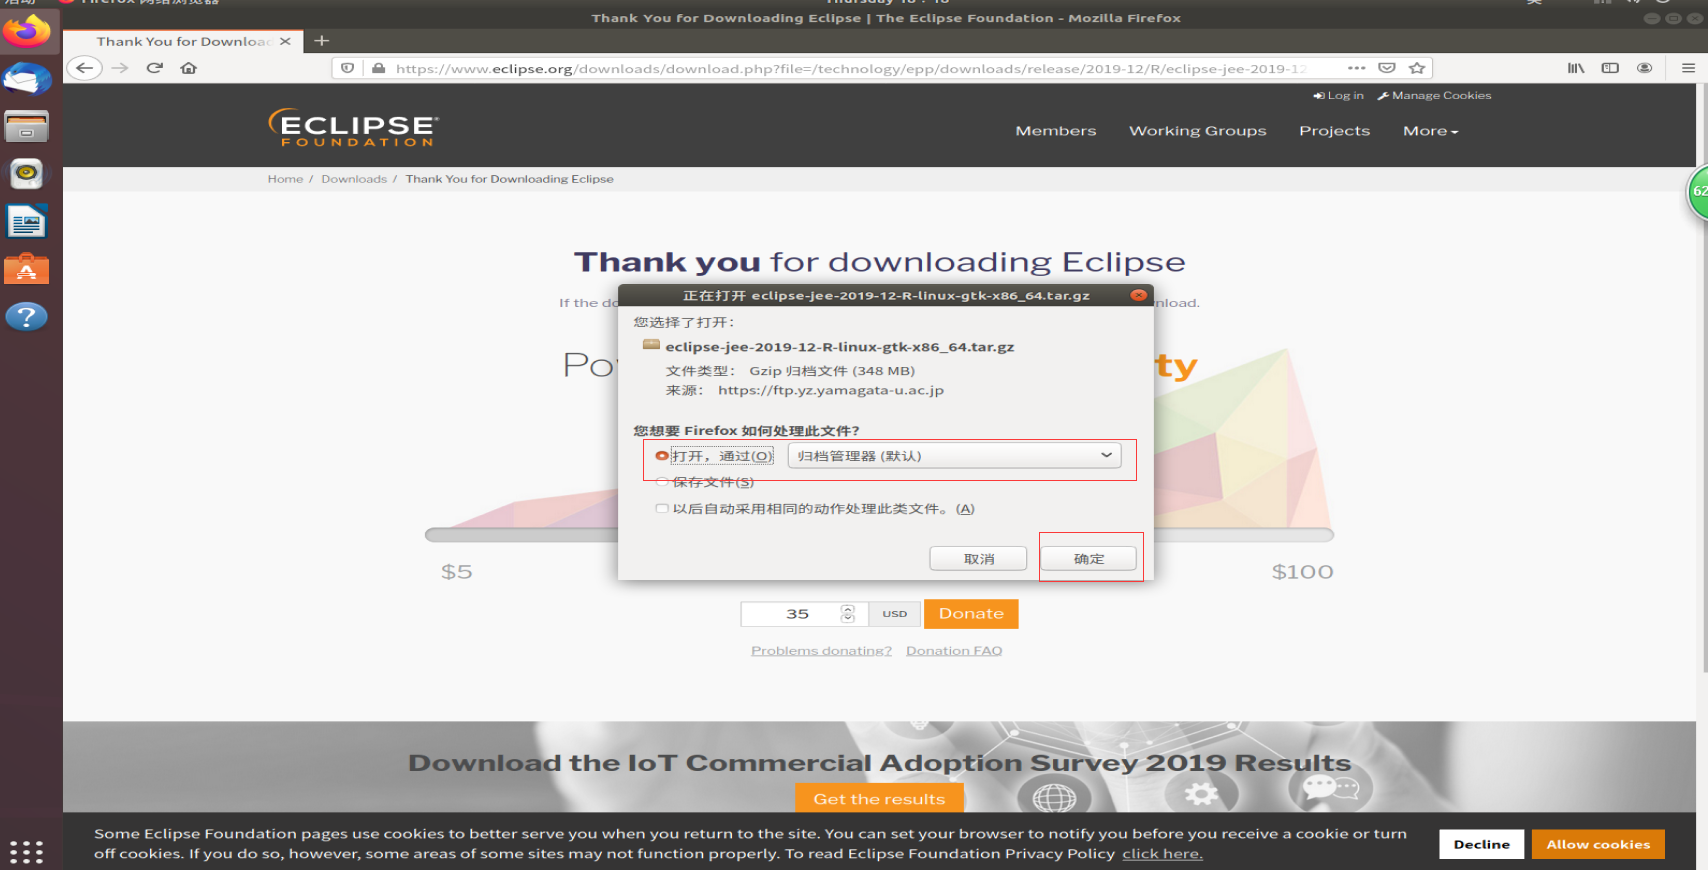
Task: Open page actions three-dot menu
Action: 1356,68
